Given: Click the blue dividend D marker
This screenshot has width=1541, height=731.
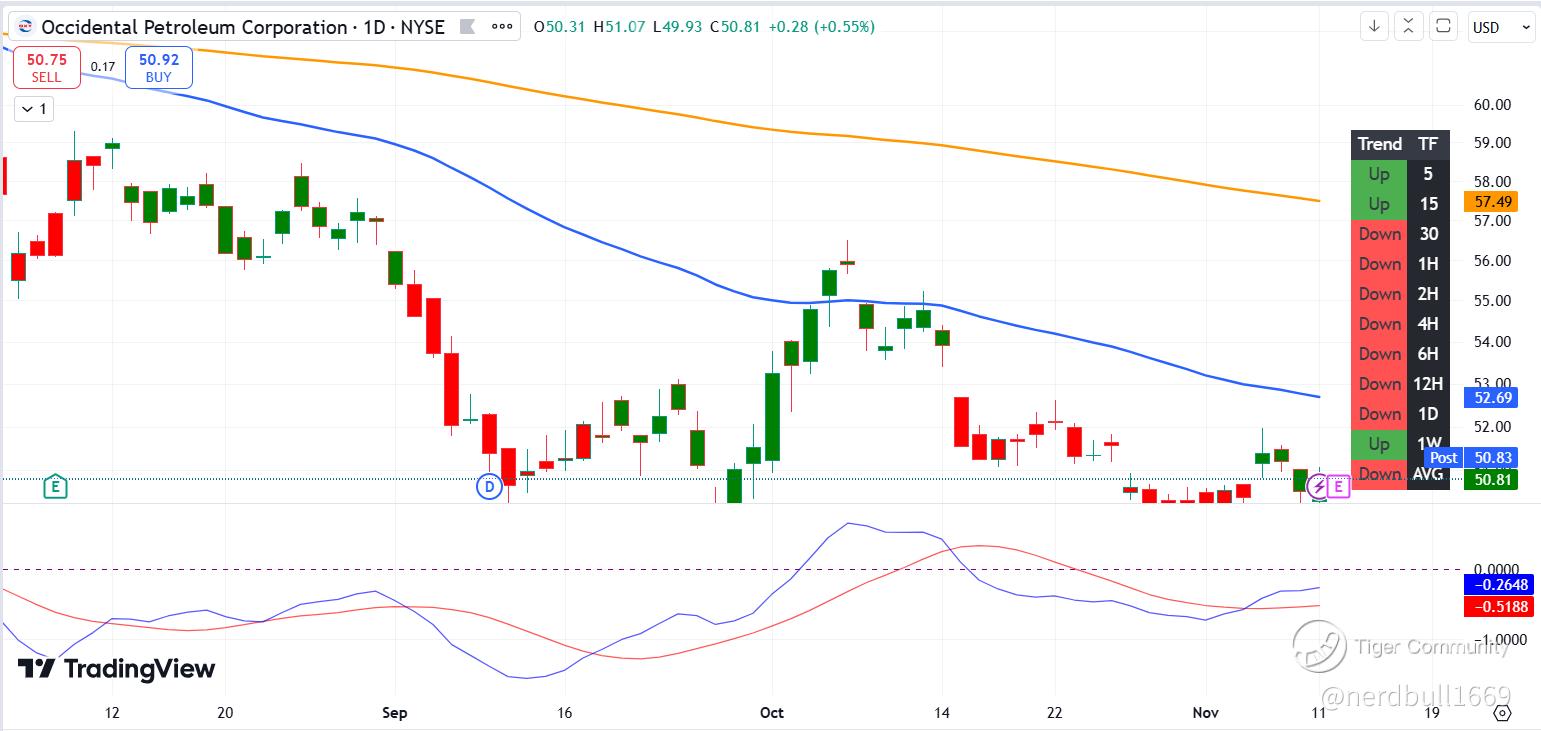Looking at the screenshot, I should 489,487.
